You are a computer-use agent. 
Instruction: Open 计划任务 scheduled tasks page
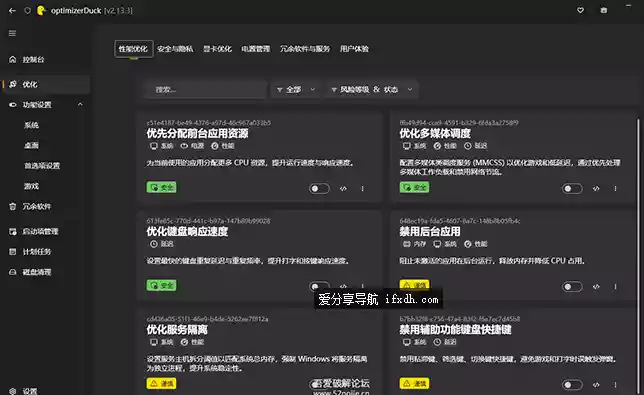[45, 252]
